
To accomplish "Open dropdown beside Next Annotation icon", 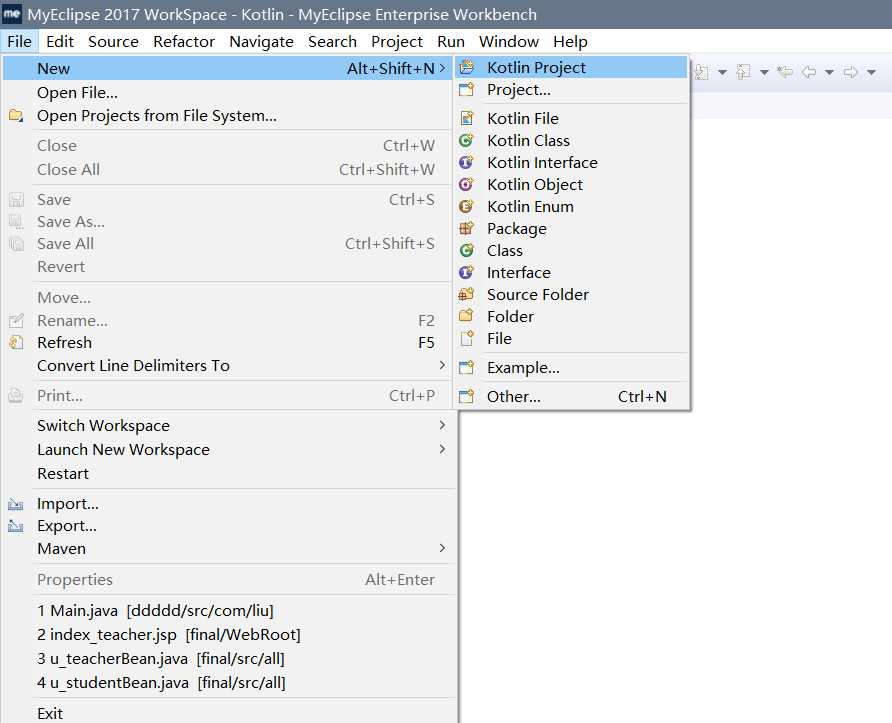I will 722,72.
